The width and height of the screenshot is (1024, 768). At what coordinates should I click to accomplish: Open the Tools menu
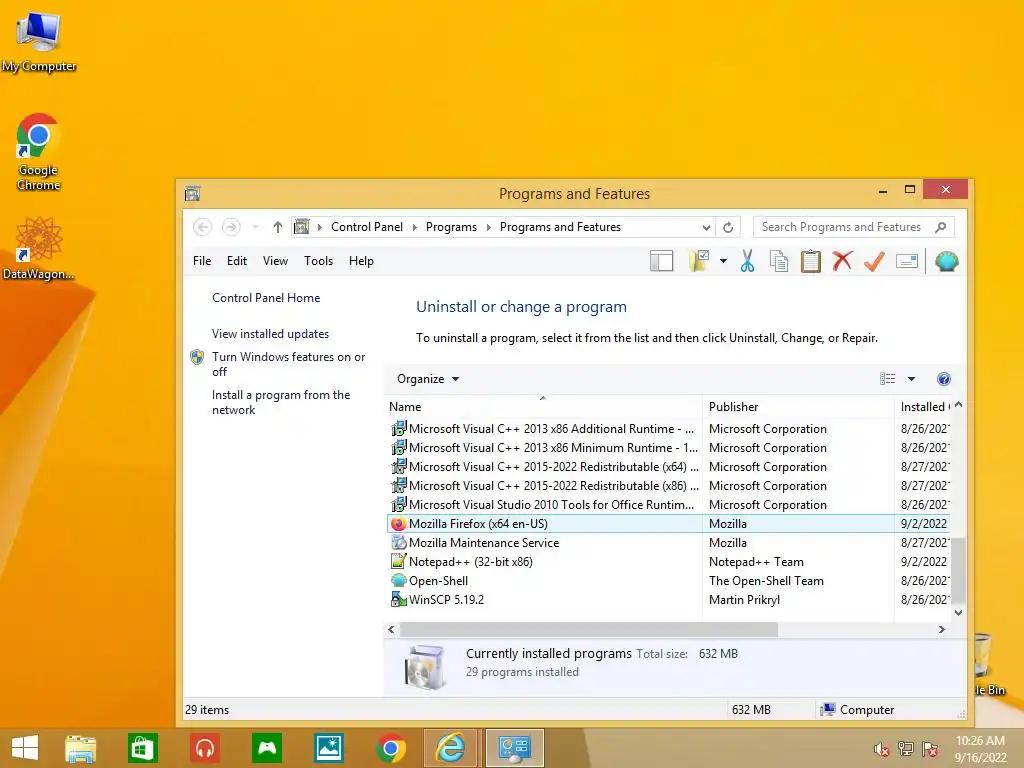318,261
